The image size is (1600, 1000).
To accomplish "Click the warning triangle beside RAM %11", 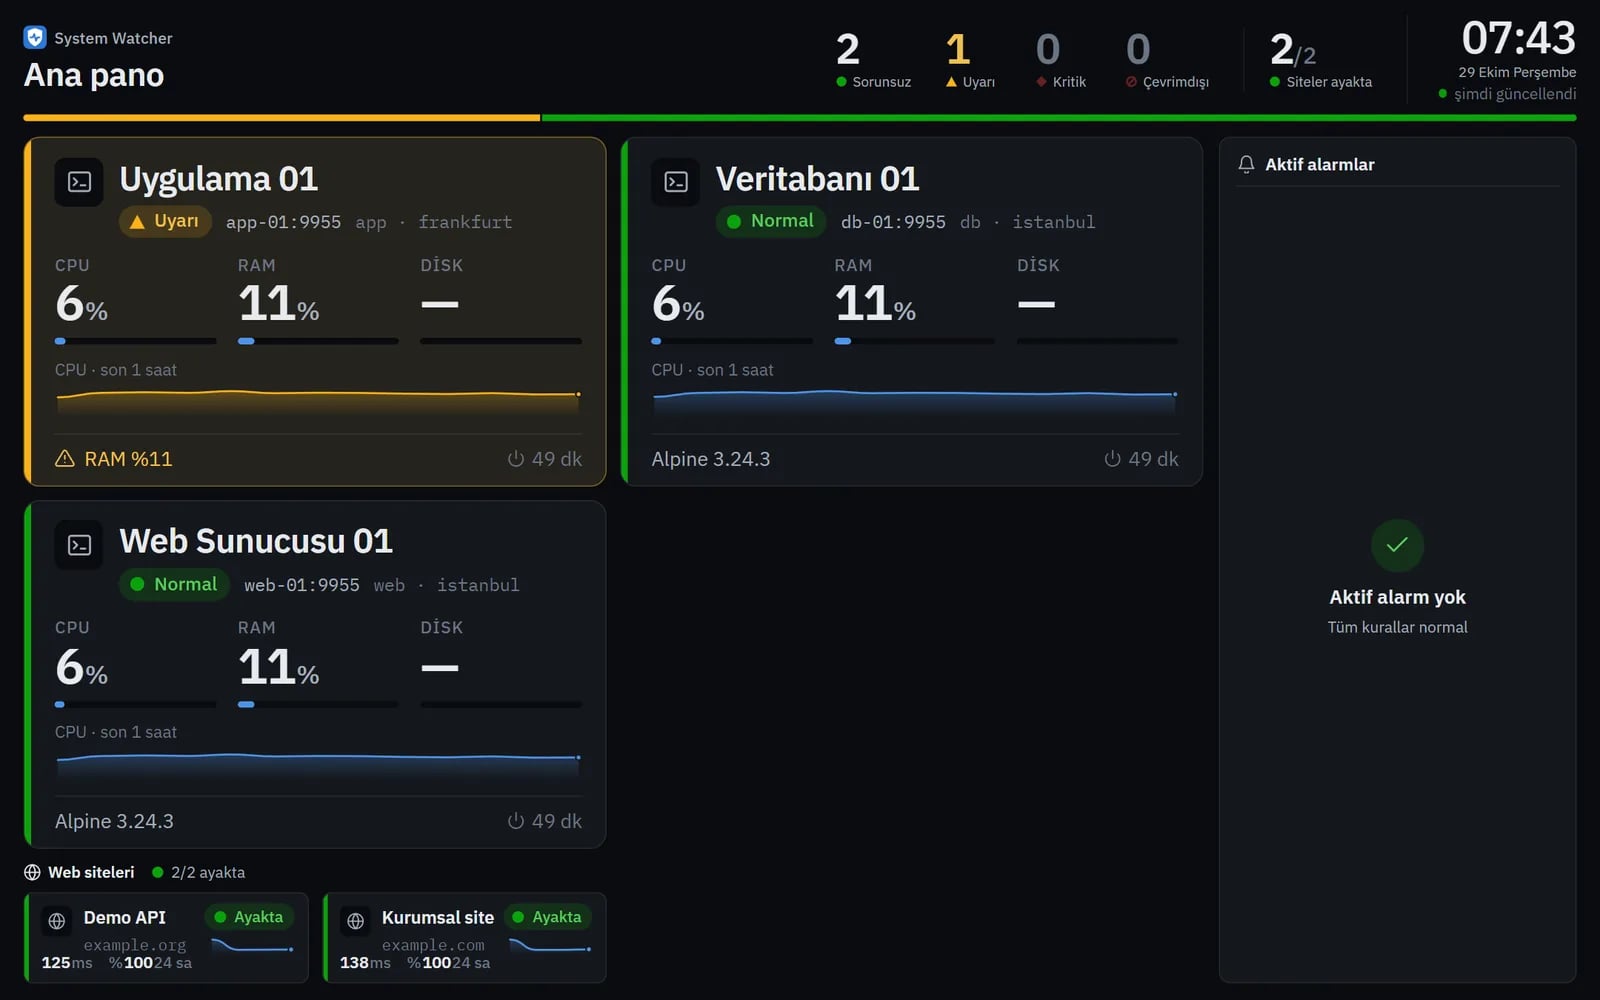I will pyautogui.click(x=65, y=459).
